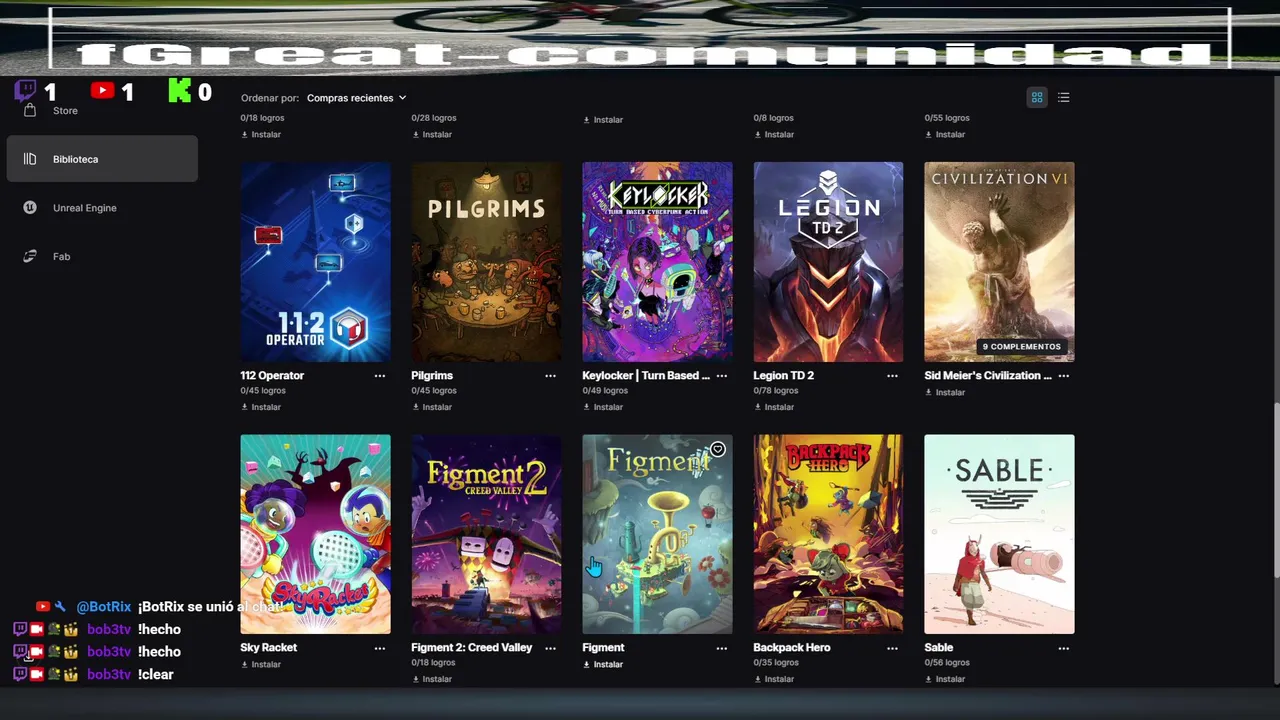1280x720 pixels.
Task: Add Figment to wishlist heart icon
Action: [x=717, y=450]
